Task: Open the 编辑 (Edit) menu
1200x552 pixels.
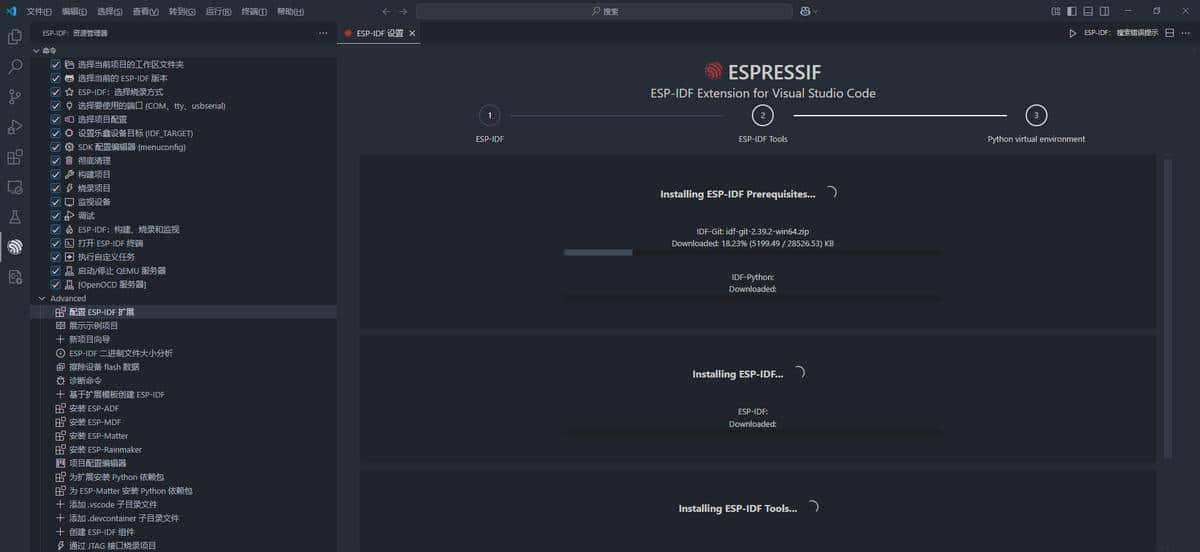Action: (75, 11)
